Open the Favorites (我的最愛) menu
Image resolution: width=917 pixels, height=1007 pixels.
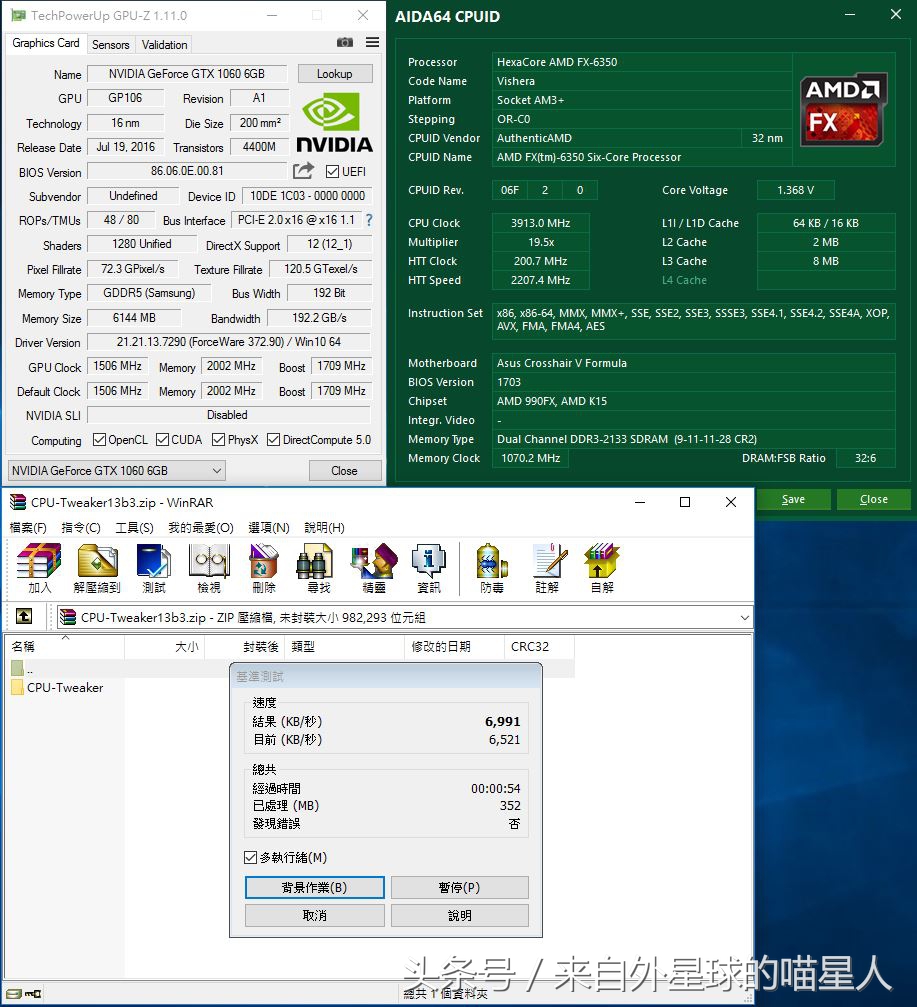click(x=201, y=527)
